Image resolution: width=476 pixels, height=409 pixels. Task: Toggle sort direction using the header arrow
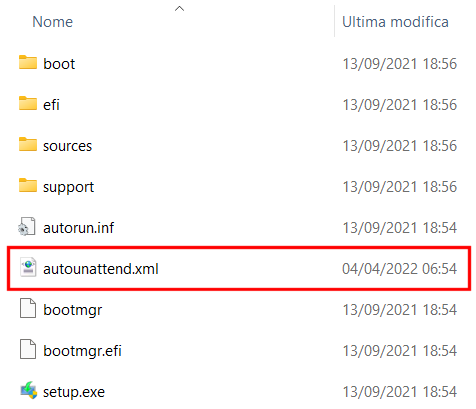(179, 9)
